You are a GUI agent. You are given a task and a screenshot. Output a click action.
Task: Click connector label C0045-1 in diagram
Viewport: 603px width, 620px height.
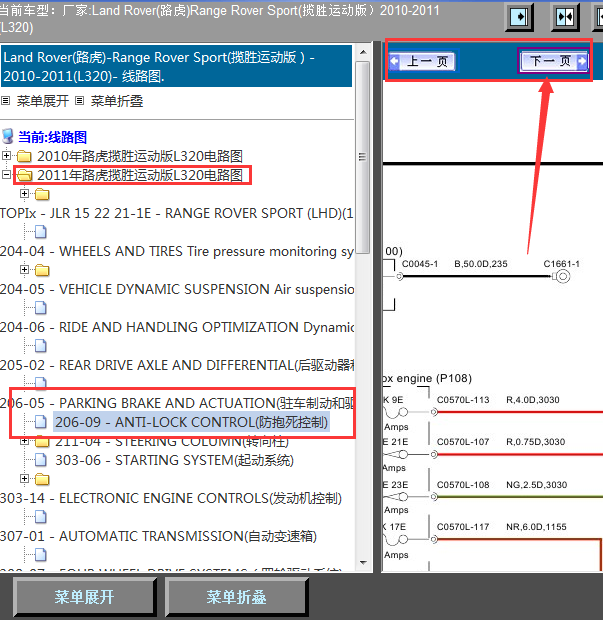pos(420,264)
